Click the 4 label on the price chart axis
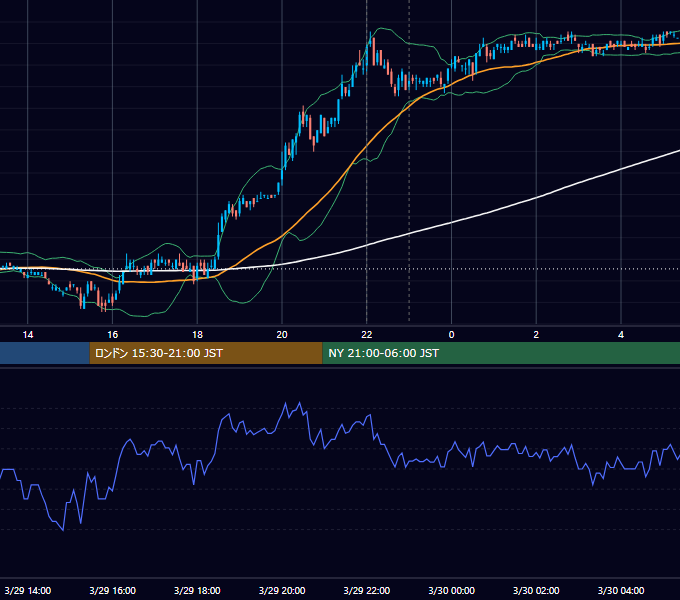This screenshot has width=680, height=600. (621, 335)
